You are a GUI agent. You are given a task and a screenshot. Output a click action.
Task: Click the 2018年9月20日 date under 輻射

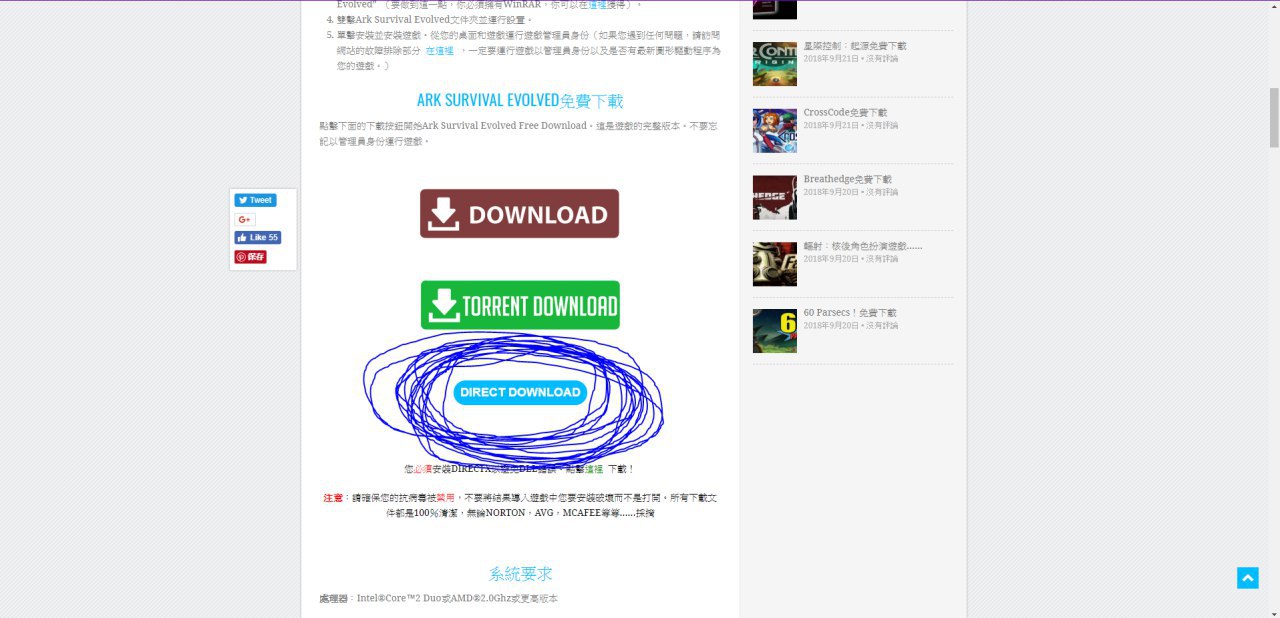(830, 259)
